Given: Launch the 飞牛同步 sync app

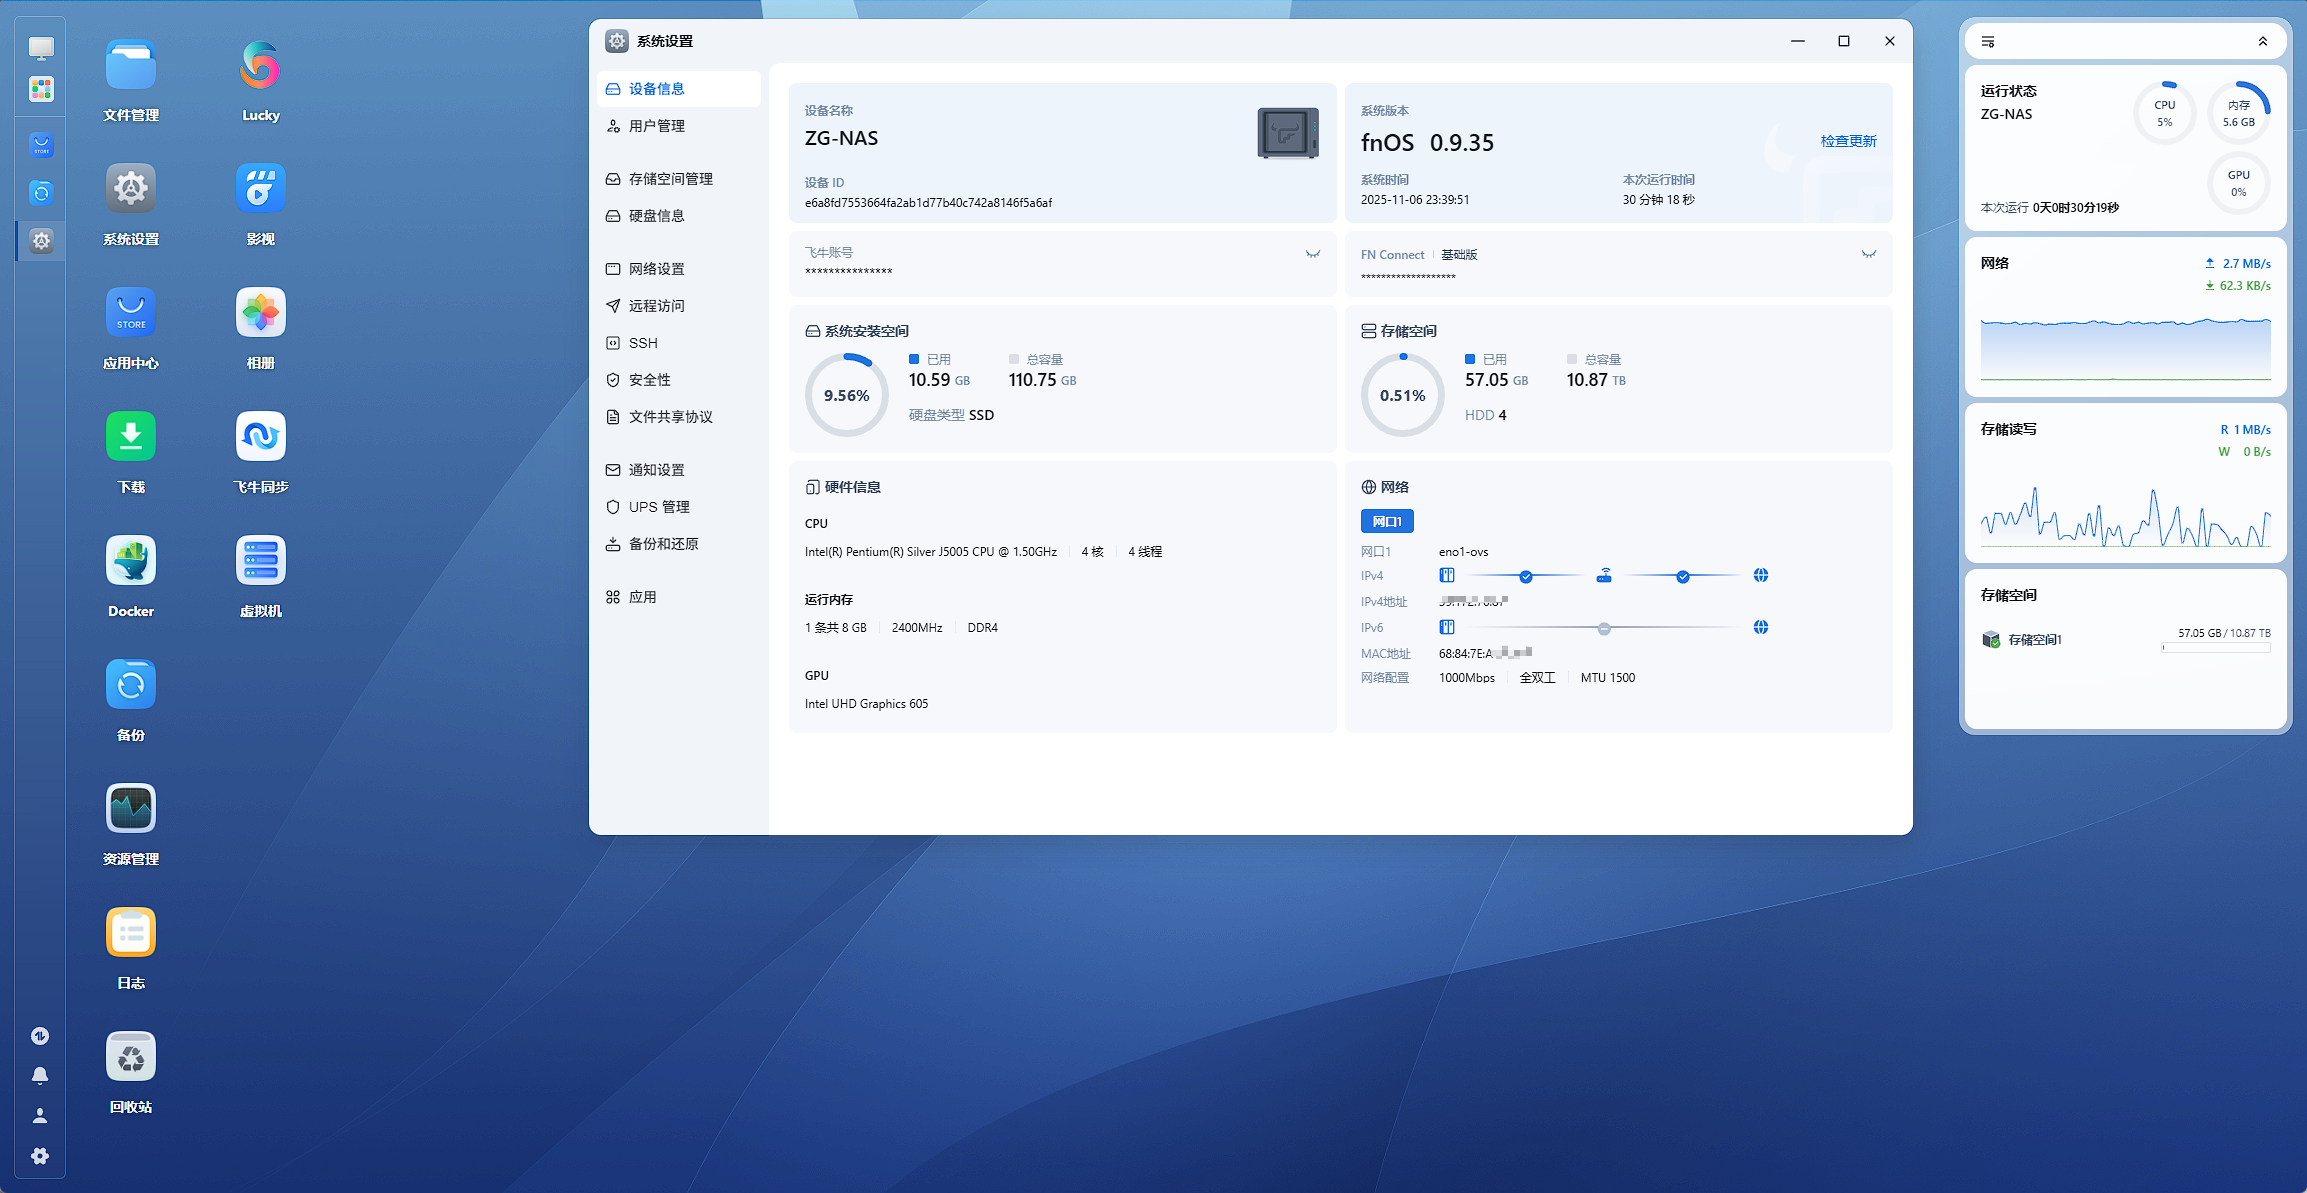Looking at the screenshot, I should (x=260, y=437).
